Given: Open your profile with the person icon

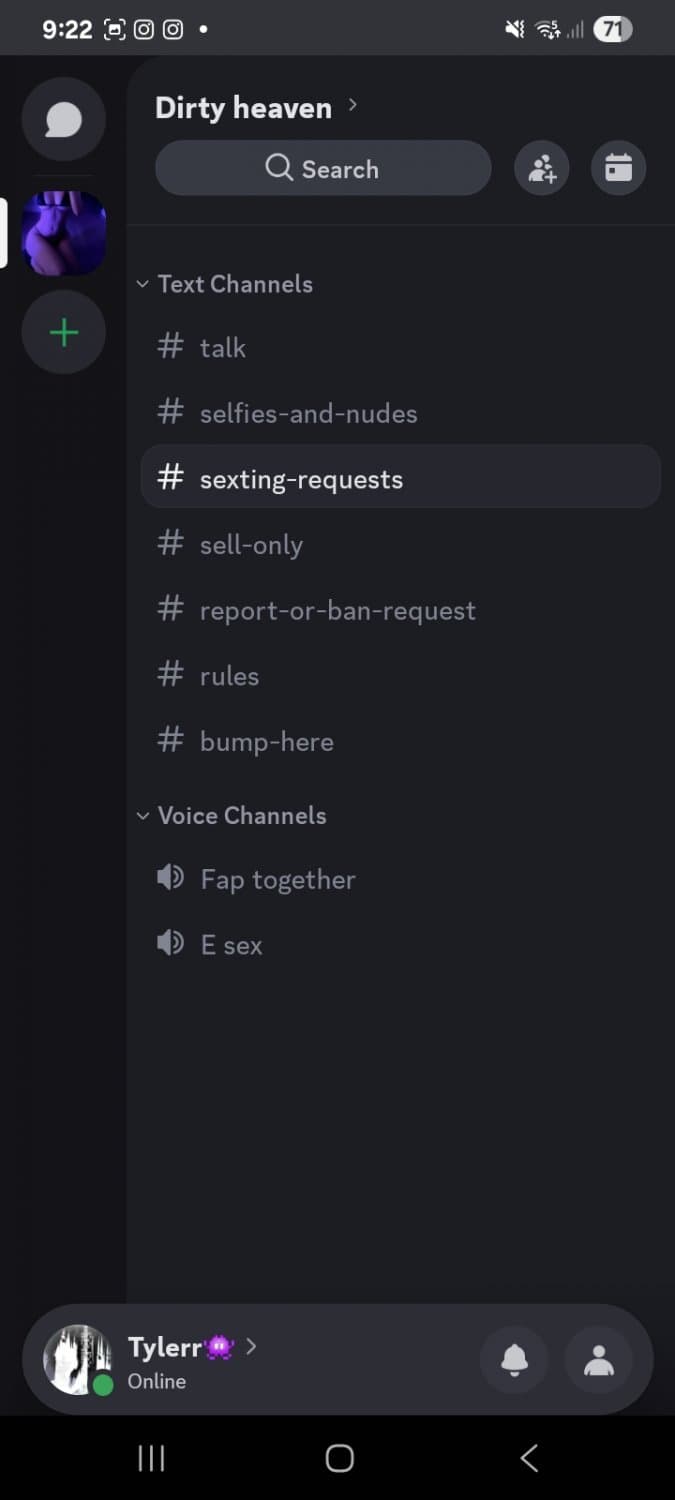Looking at the screenshot, I should coord(598,1360).
